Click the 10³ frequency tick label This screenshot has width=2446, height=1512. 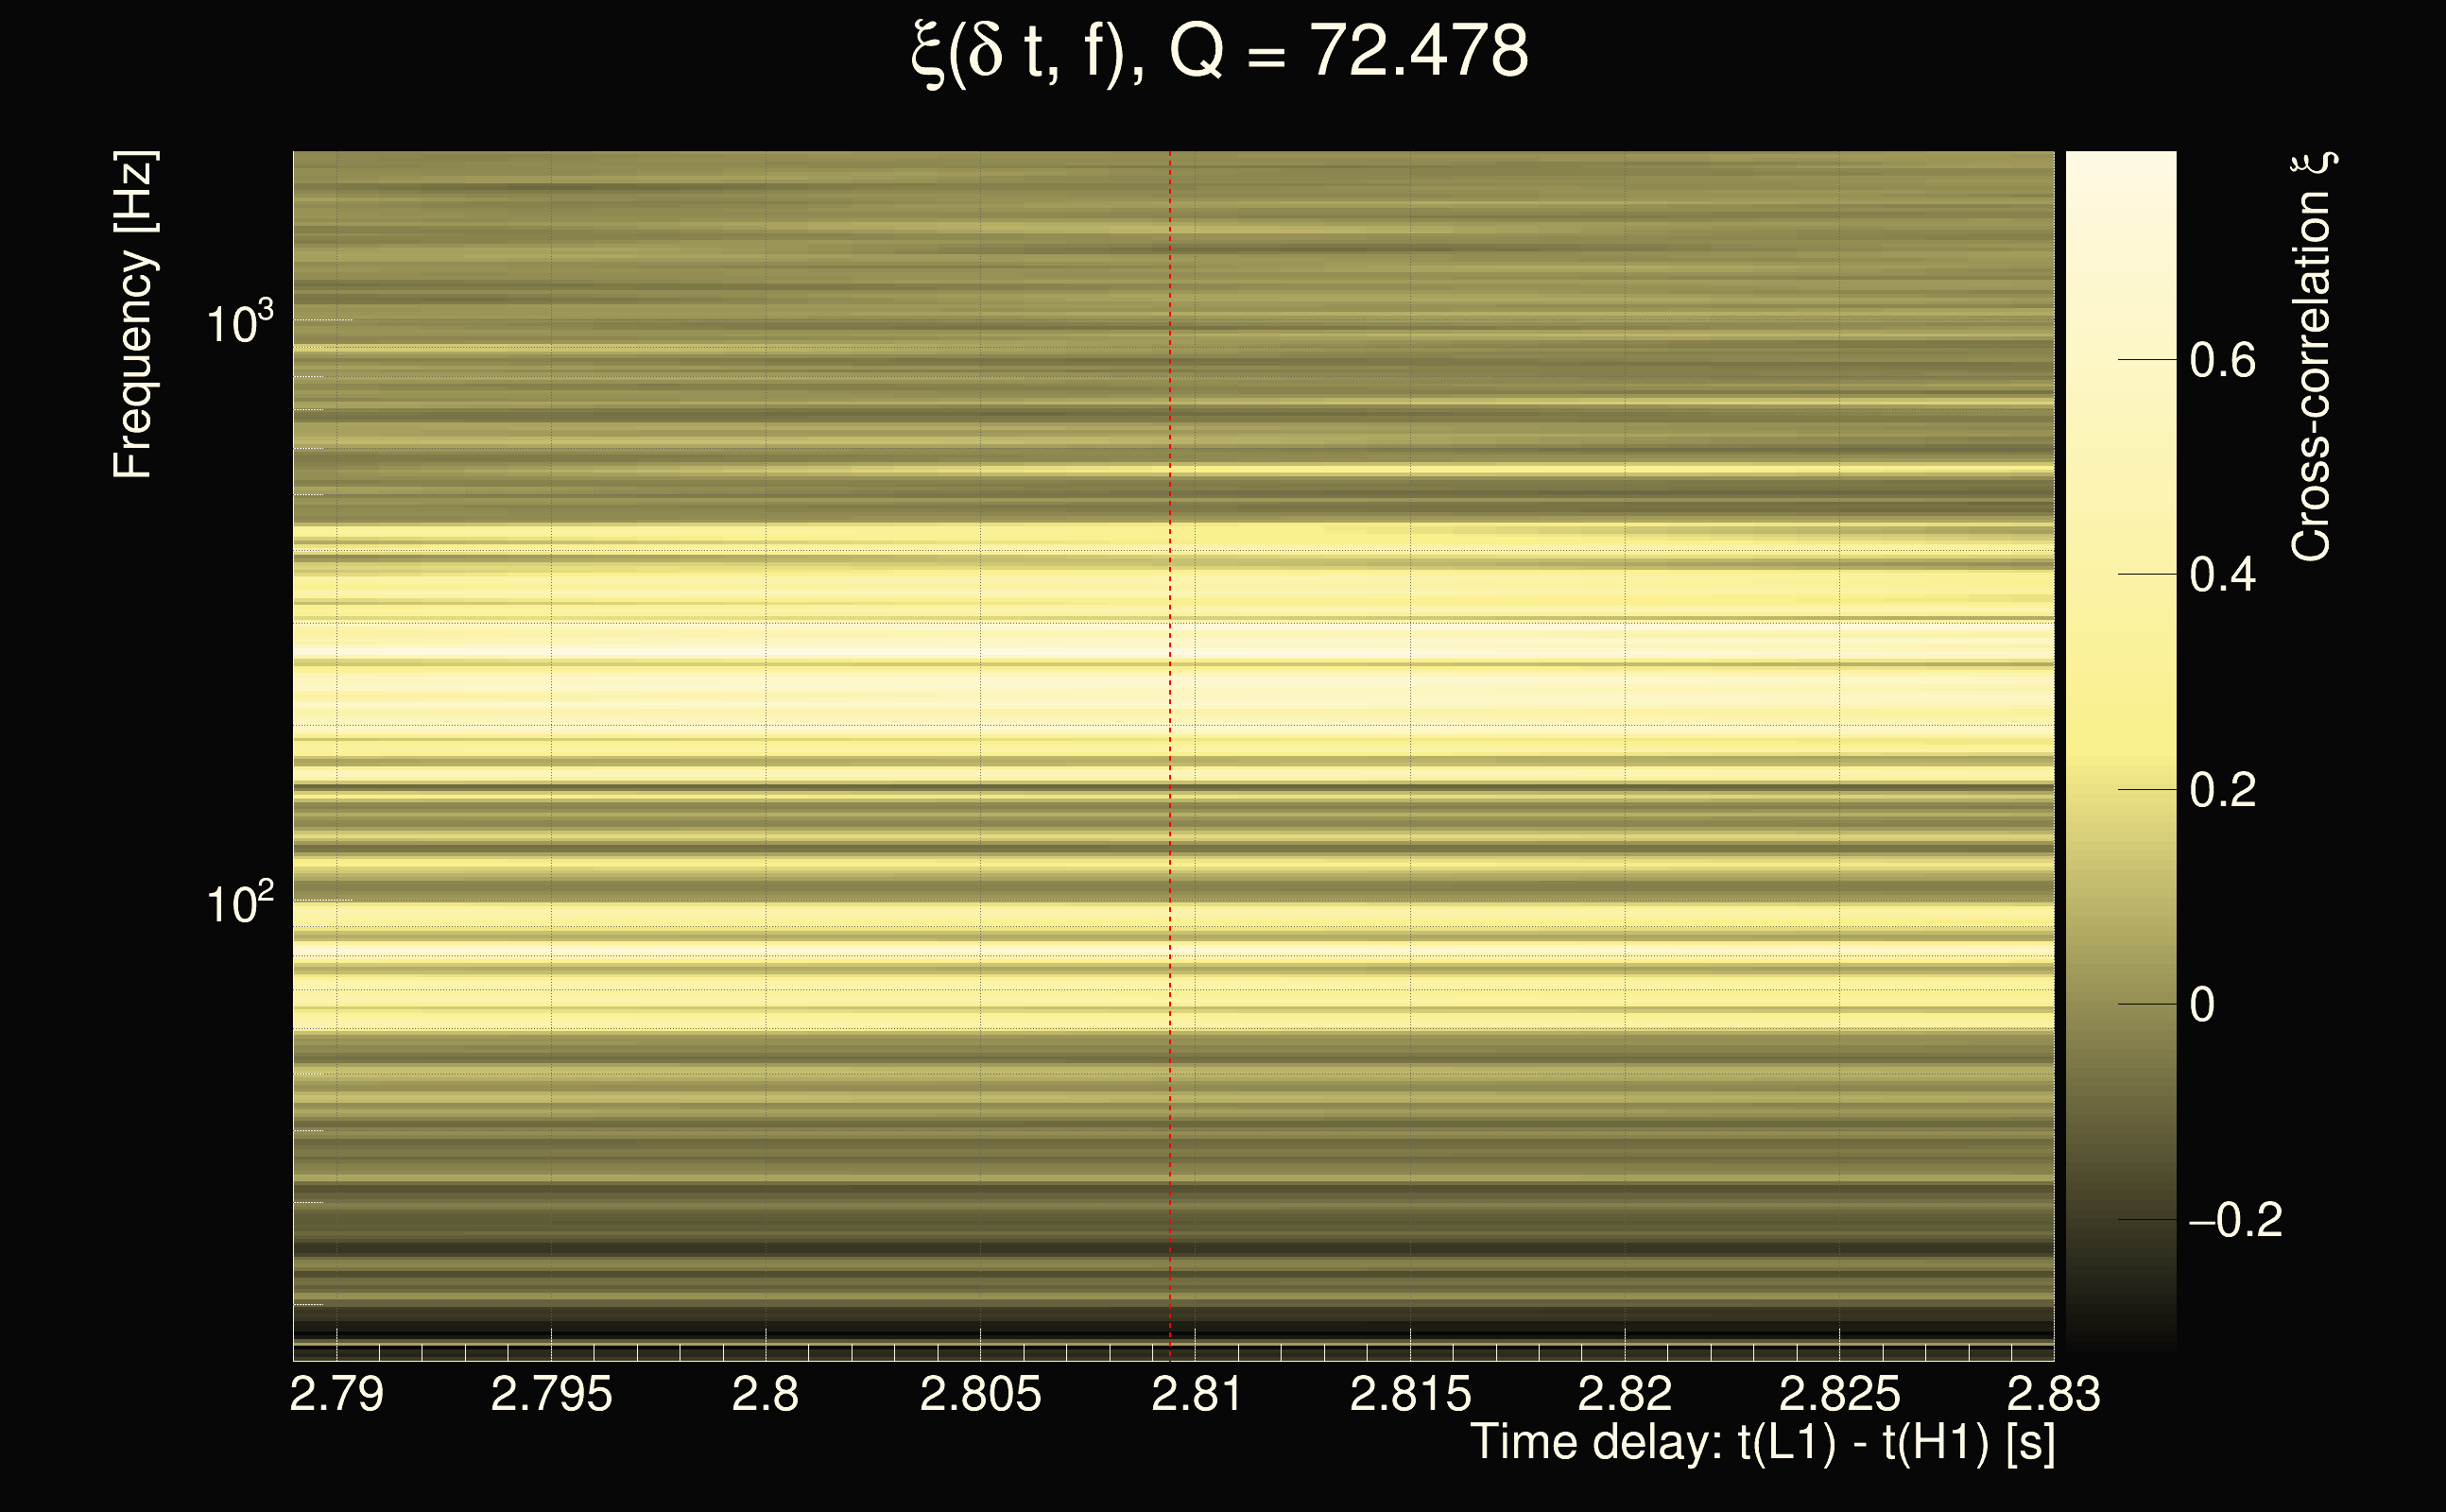pyautogui.click(x=239, y=324)
